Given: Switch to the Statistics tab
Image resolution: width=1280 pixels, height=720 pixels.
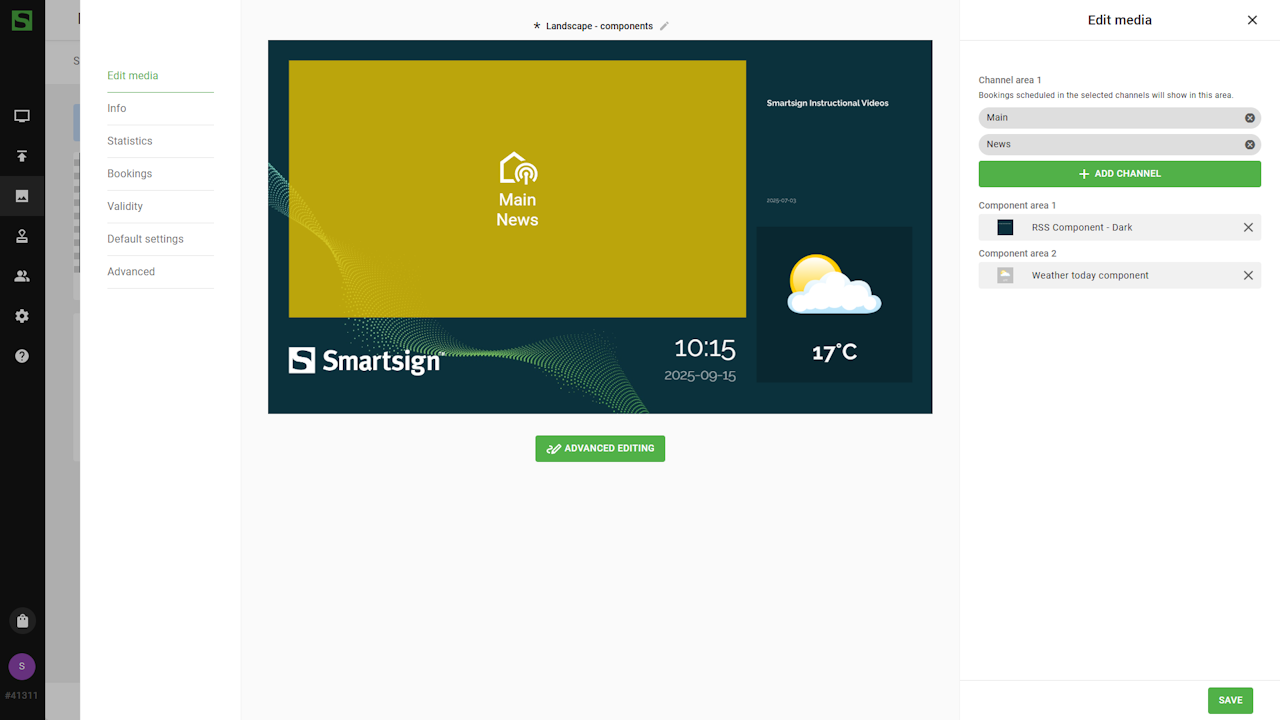Looking at the screenshot, I should coord(130,141).
